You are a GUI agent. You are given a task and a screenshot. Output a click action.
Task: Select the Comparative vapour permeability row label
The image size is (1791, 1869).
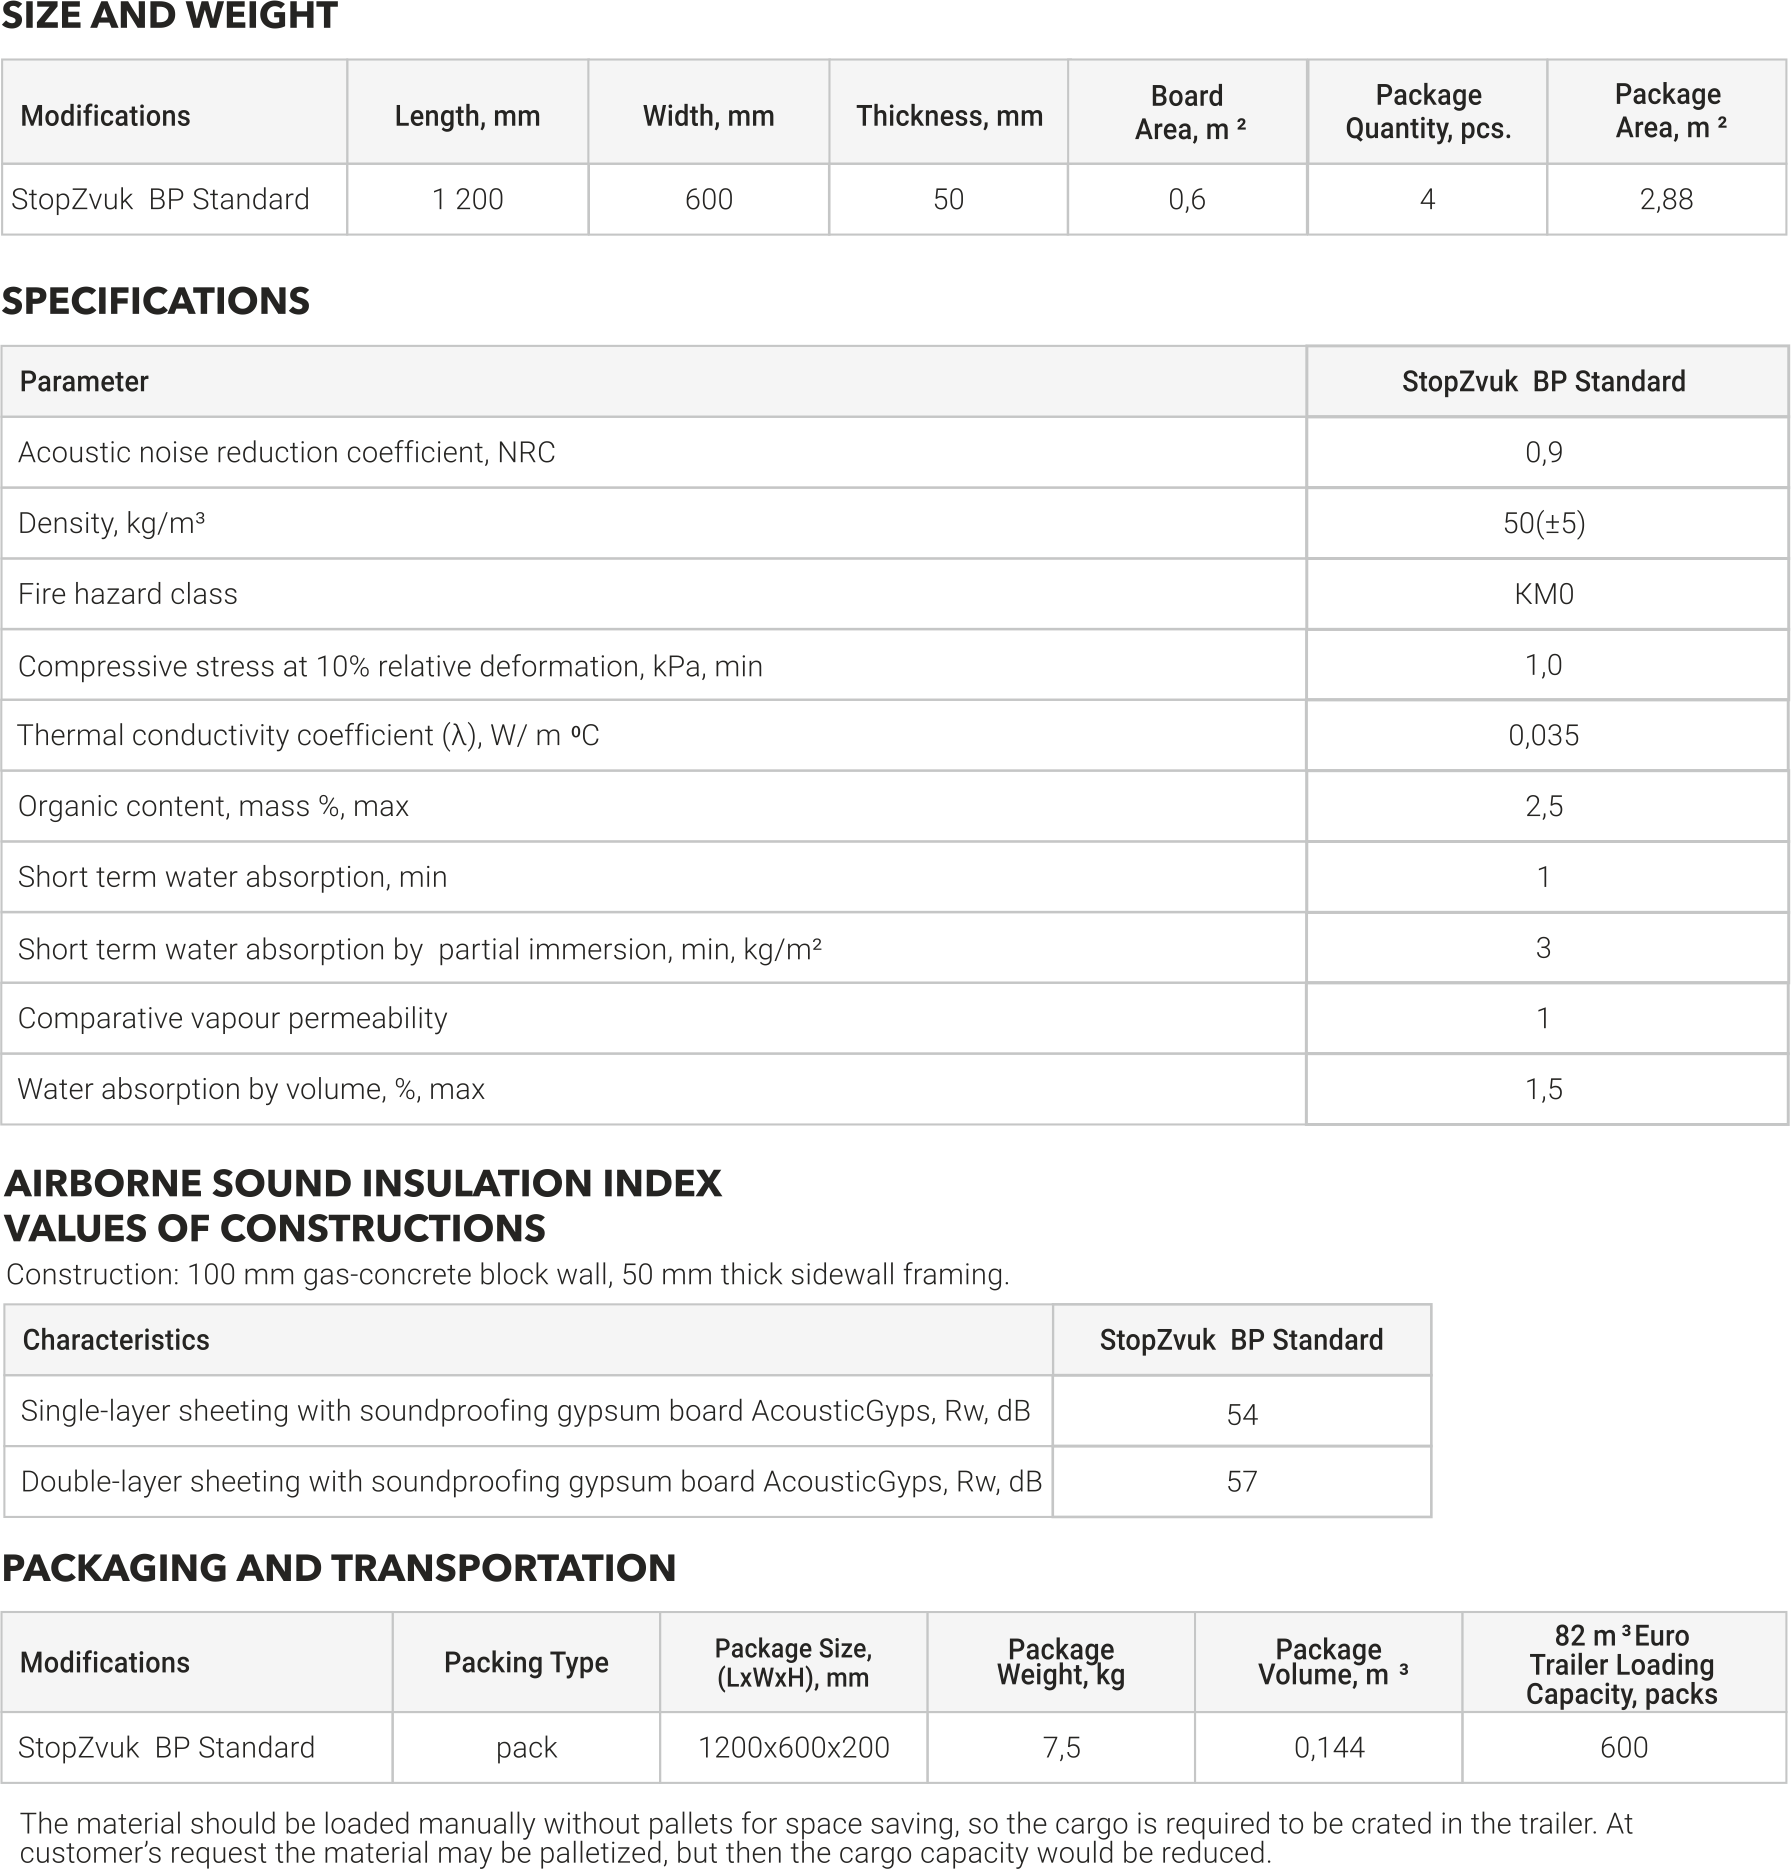tap(233, 1018)
